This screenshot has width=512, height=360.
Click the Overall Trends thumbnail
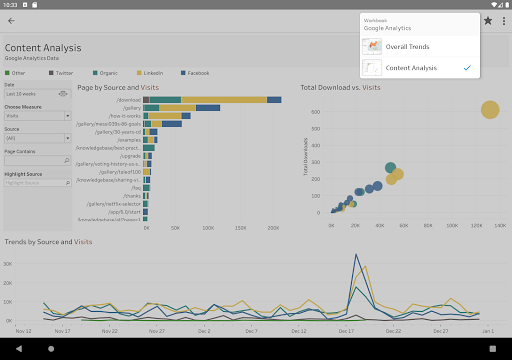[372, 47]
